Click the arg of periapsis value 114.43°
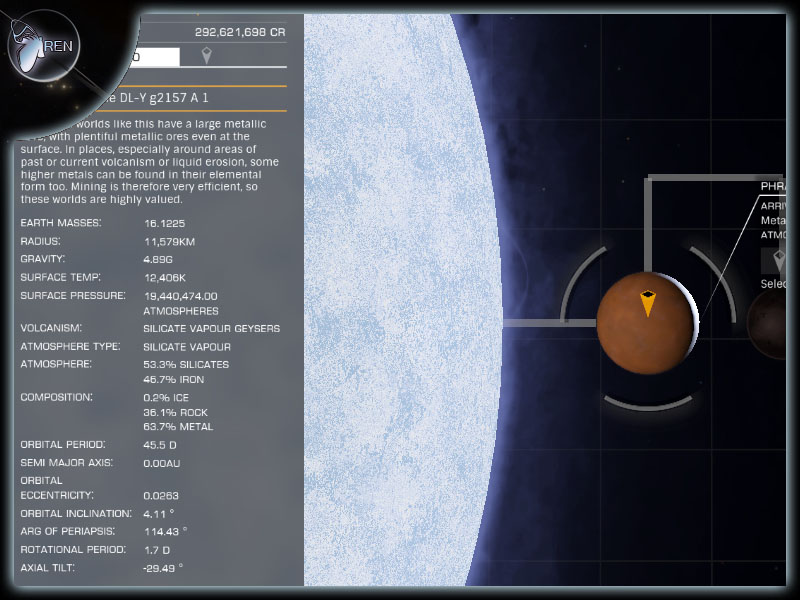 (x=165, y=532)
